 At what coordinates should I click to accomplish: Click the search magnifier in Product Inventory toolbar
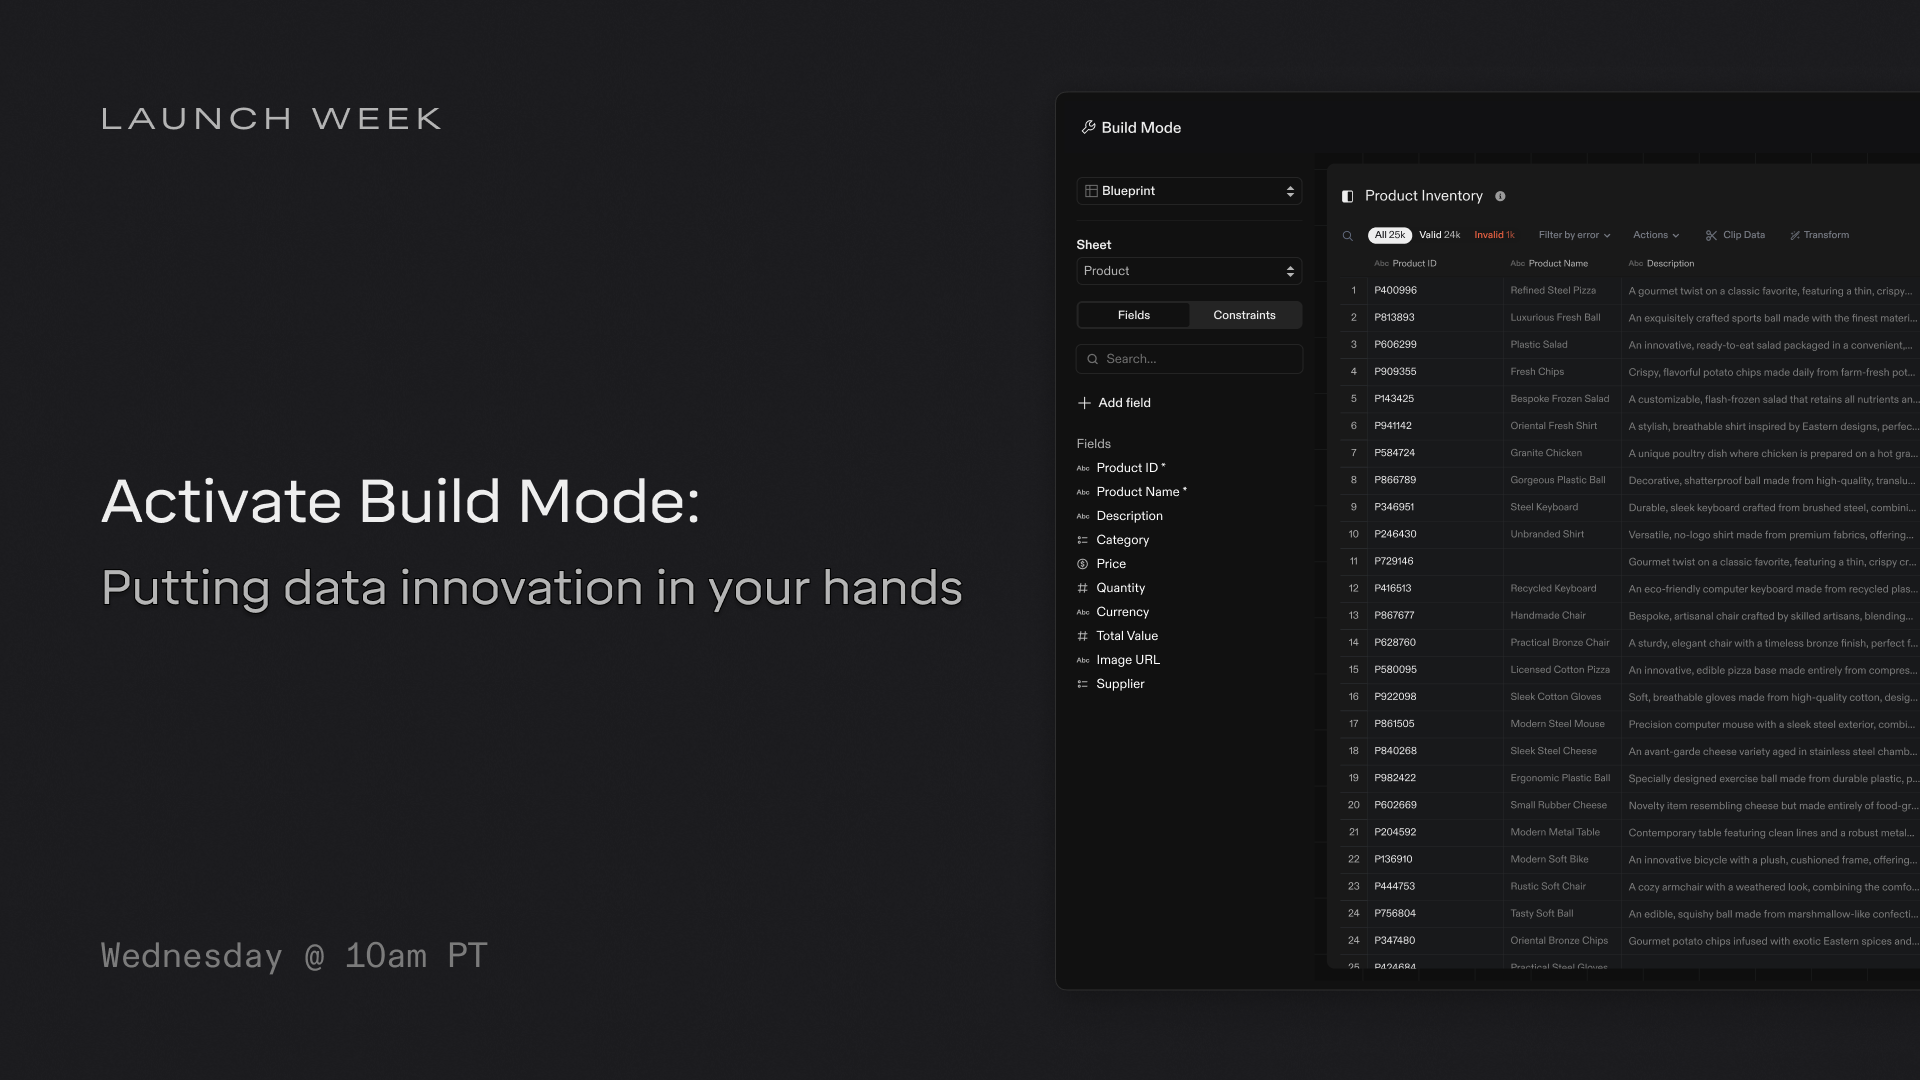(x=1348, y=235)
